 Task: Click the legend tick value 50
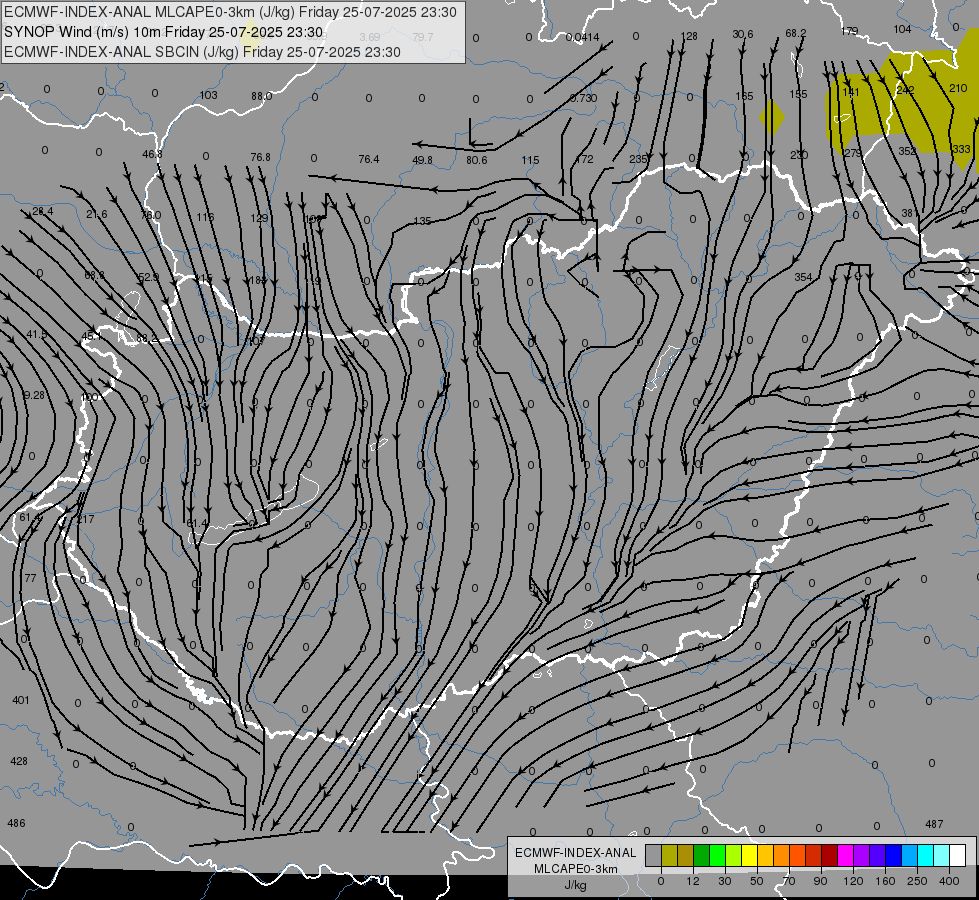coord(757,881)
